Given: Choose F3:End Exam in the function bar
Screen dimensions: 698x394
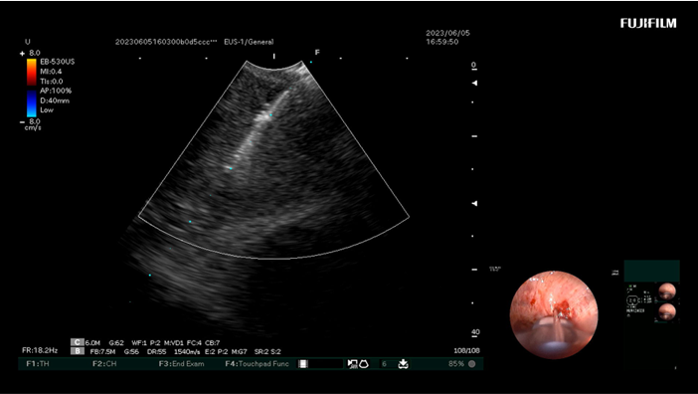Looking at the screenshot, I should 182,364.
